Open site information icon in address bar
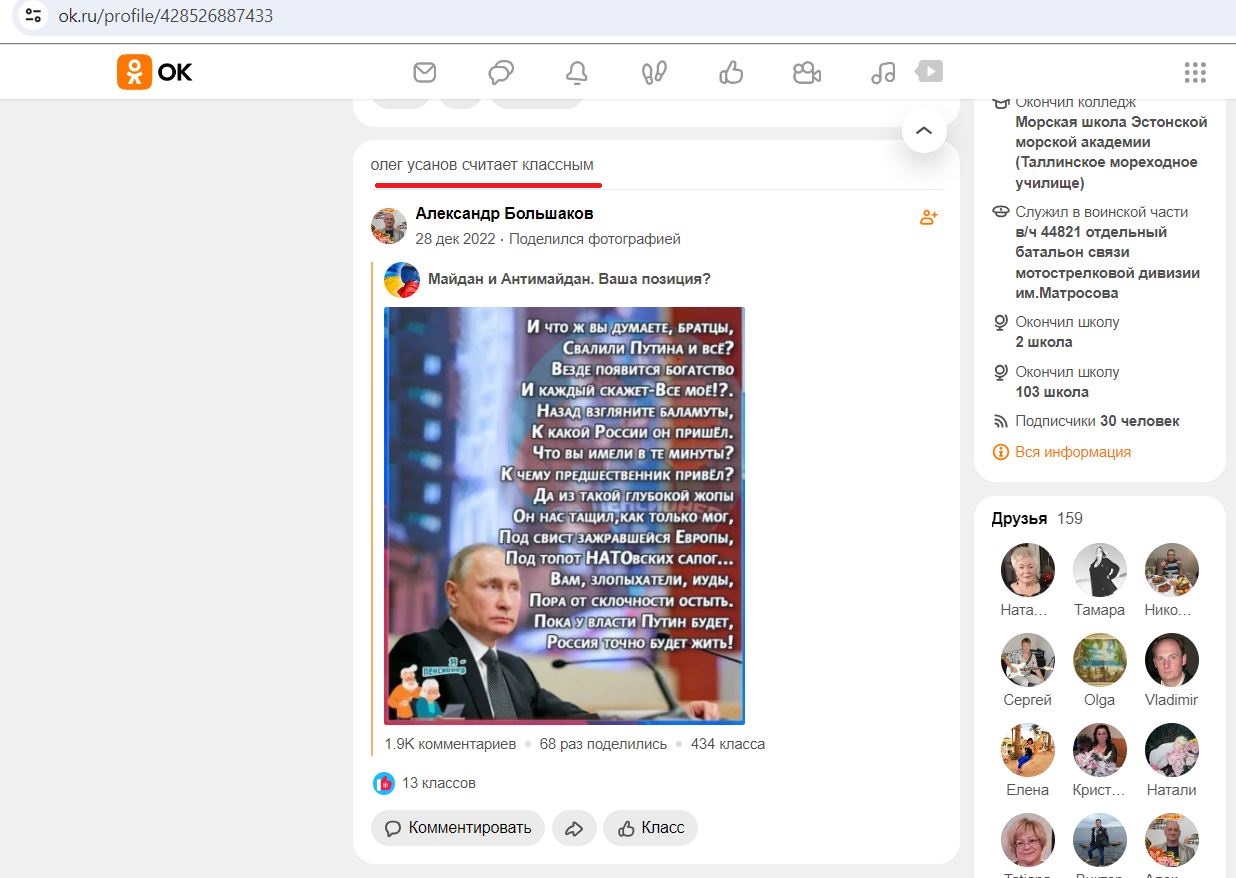Viewport: 1236px width, 878px height. [x=34, y=16]
